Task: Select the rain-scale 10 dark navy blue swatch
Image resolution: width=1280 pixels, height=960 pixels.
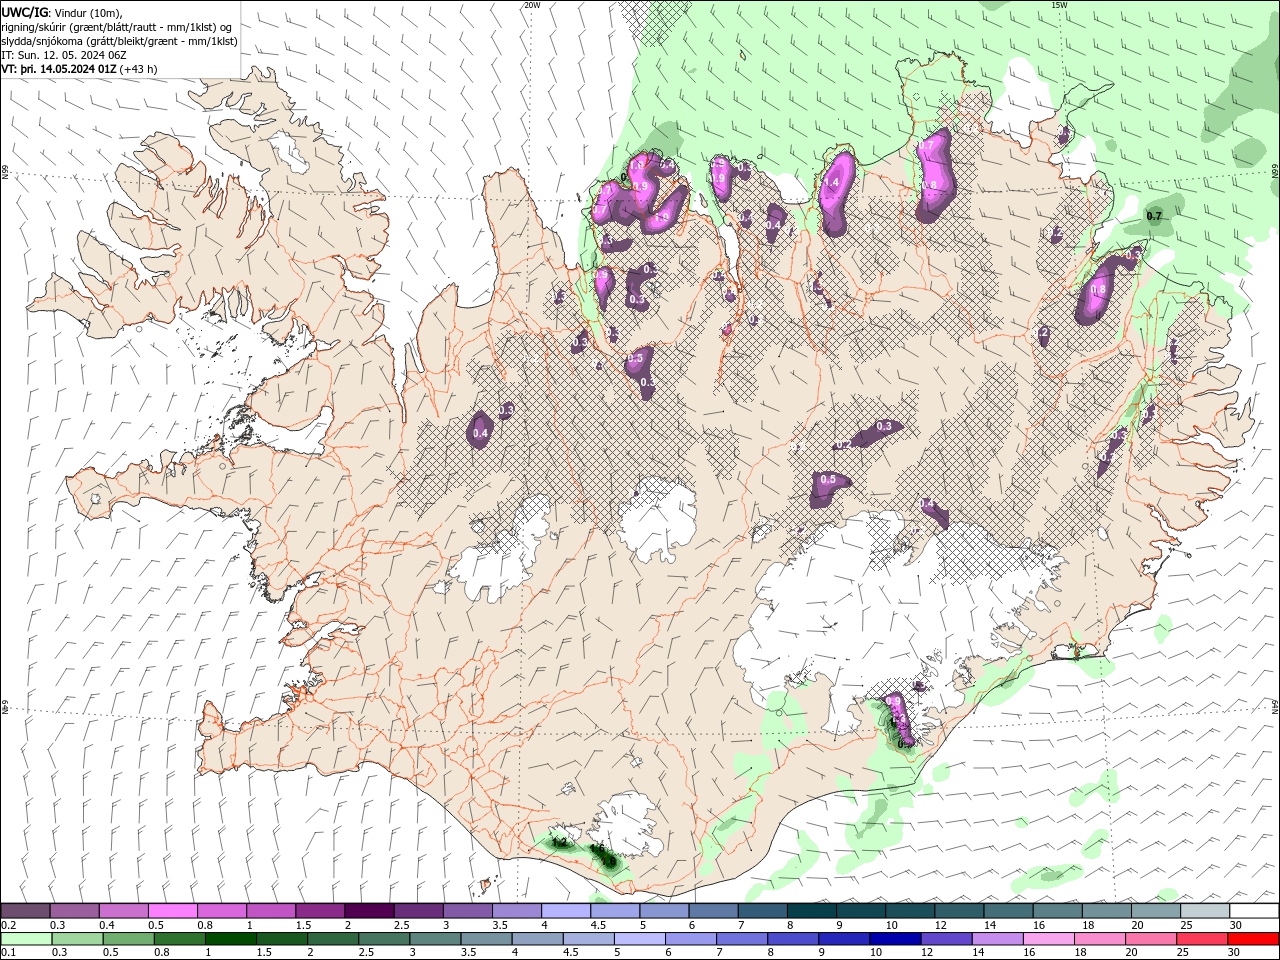Action: [893, 939]
